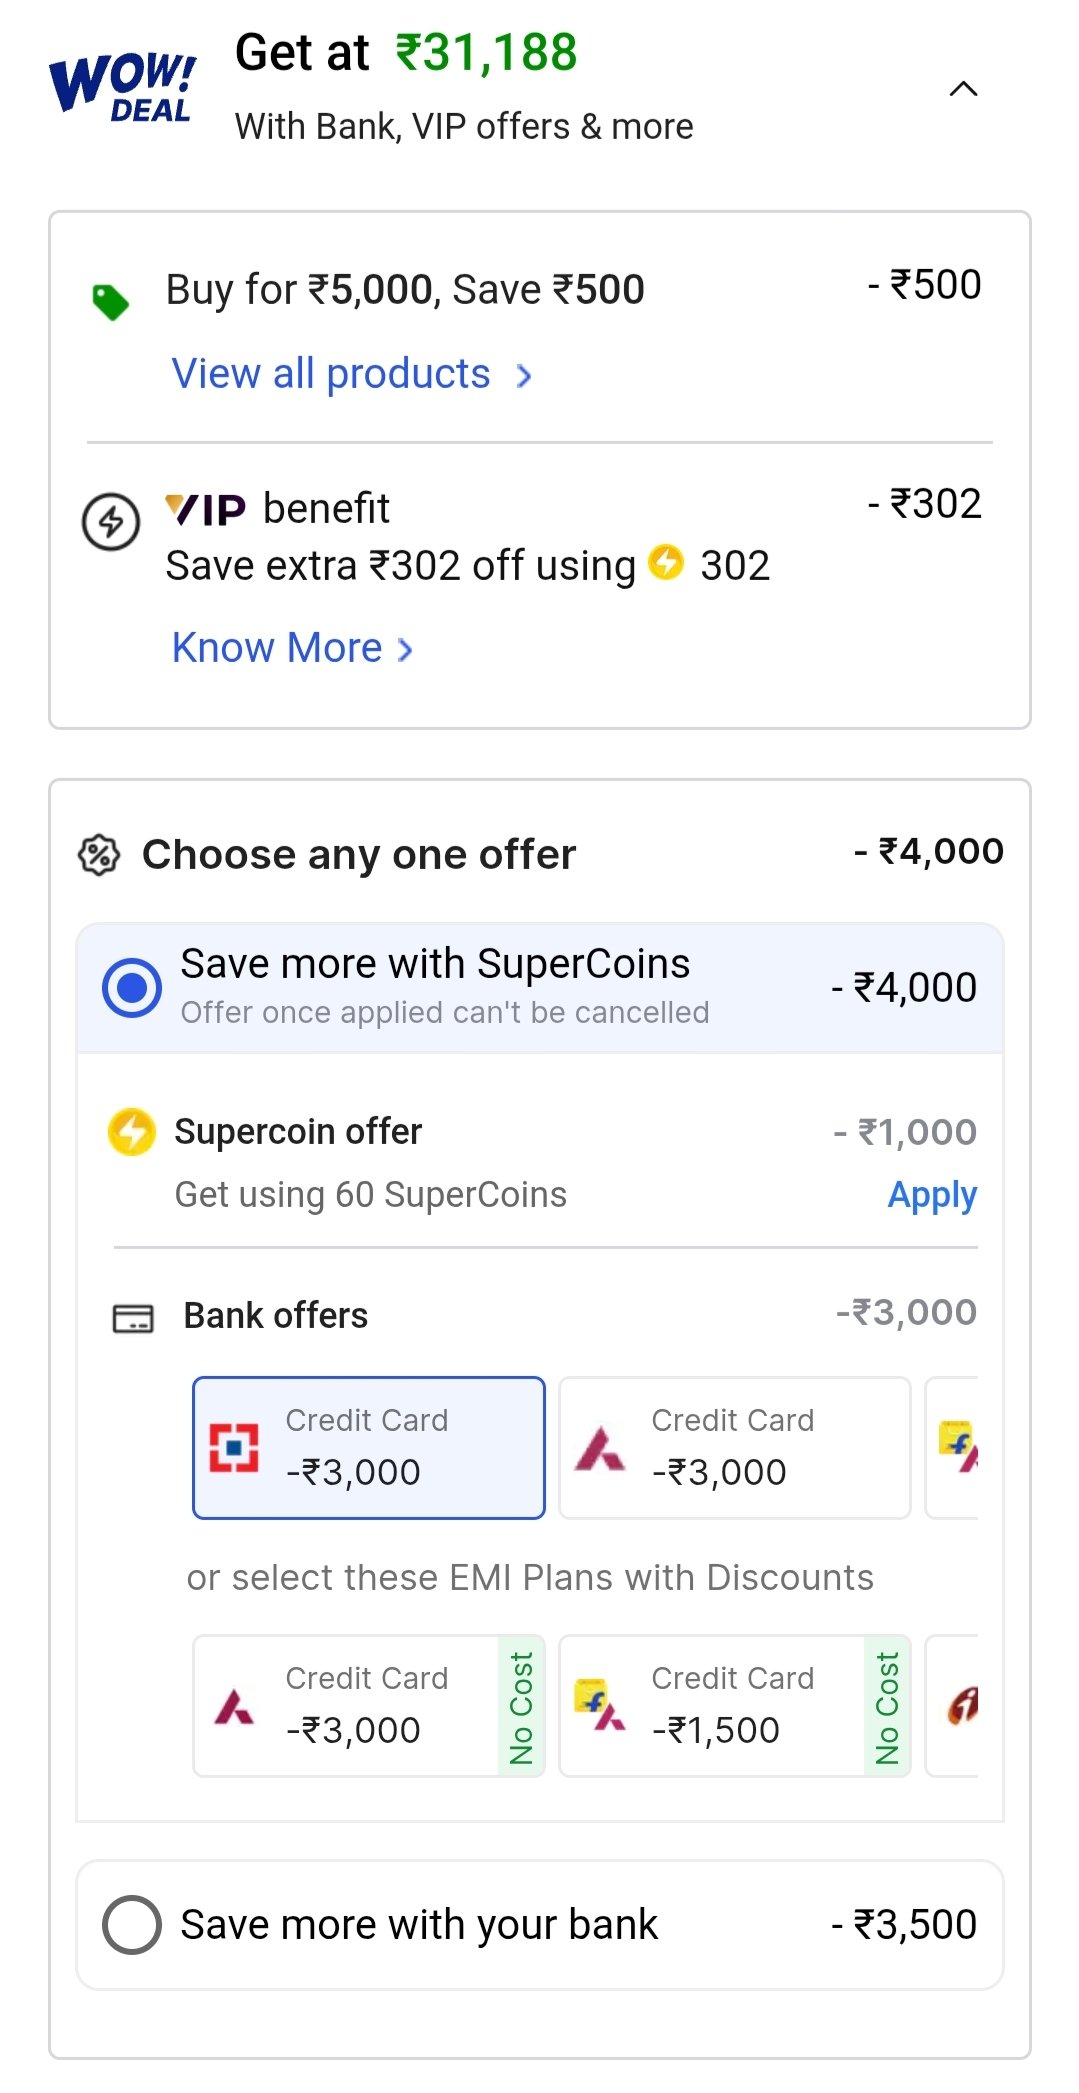Viewport: 1079px width, 2093px height.
Task: Collapse the Get at ₹31,188 section
Action: (962, 89)
